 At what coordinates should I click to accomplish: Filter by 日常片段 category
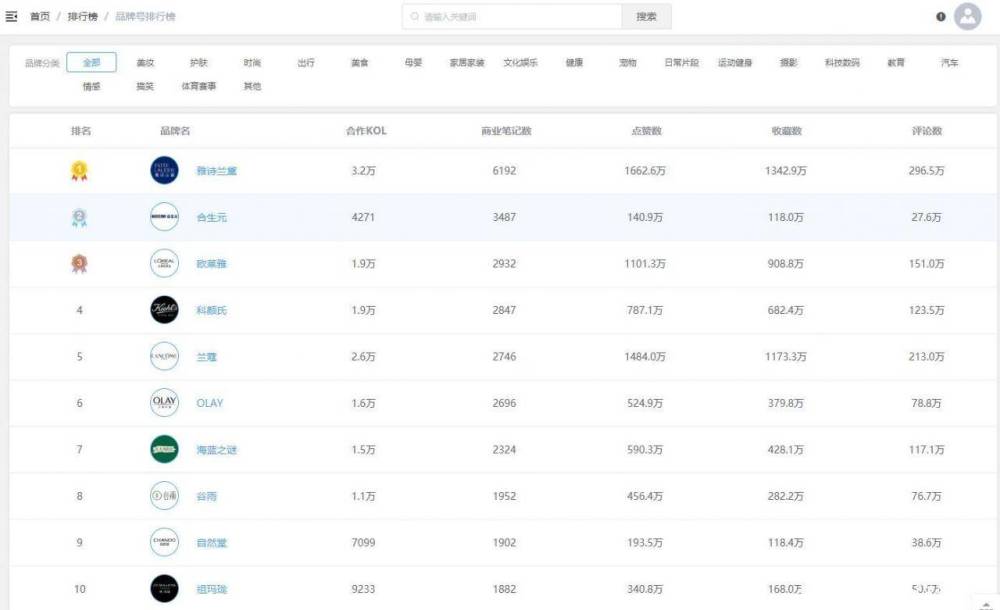pos(681,63)
